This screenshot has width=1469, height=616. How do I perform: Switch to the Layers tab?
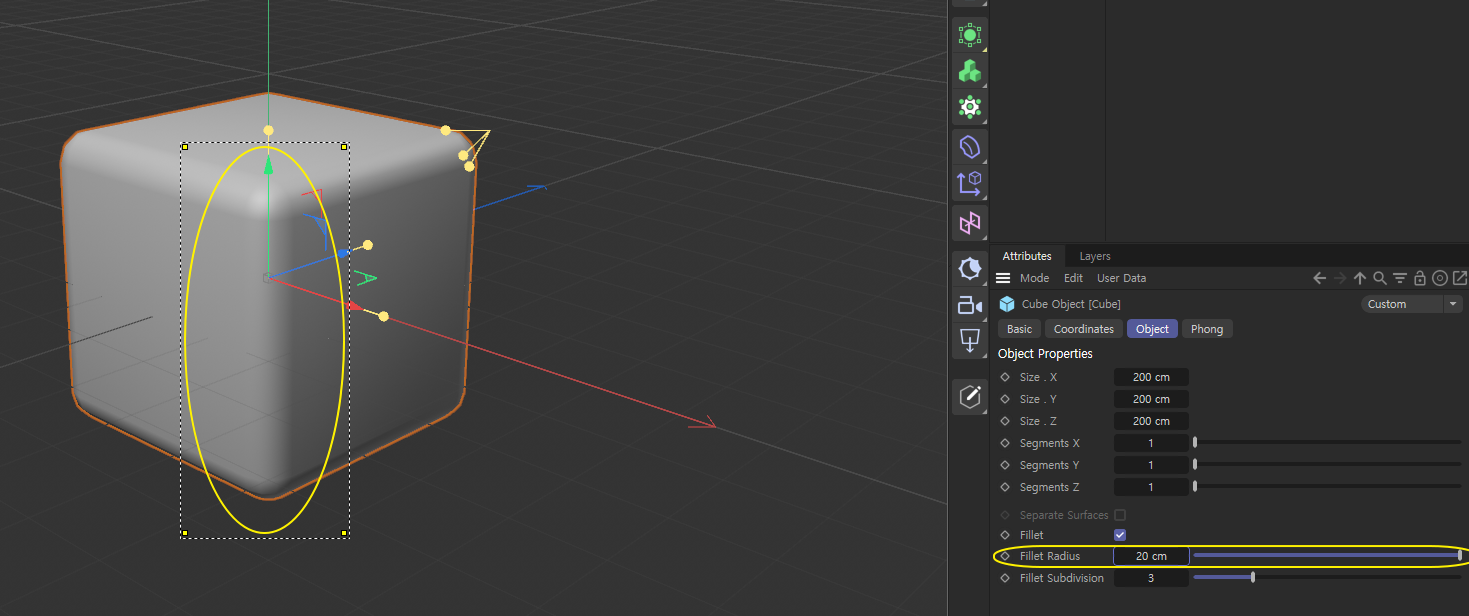(x=1095, y=256)
